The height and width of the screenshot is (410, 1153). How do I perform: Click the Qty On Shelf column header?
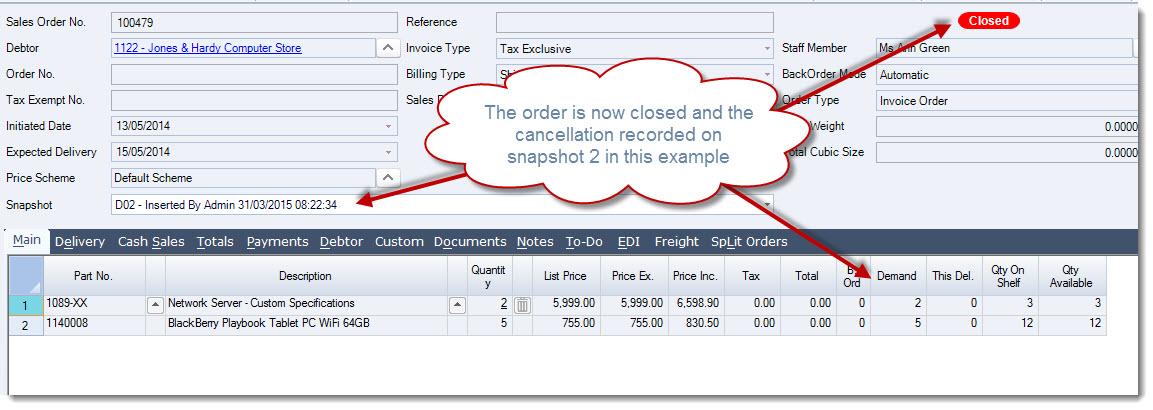(1010, 276)
